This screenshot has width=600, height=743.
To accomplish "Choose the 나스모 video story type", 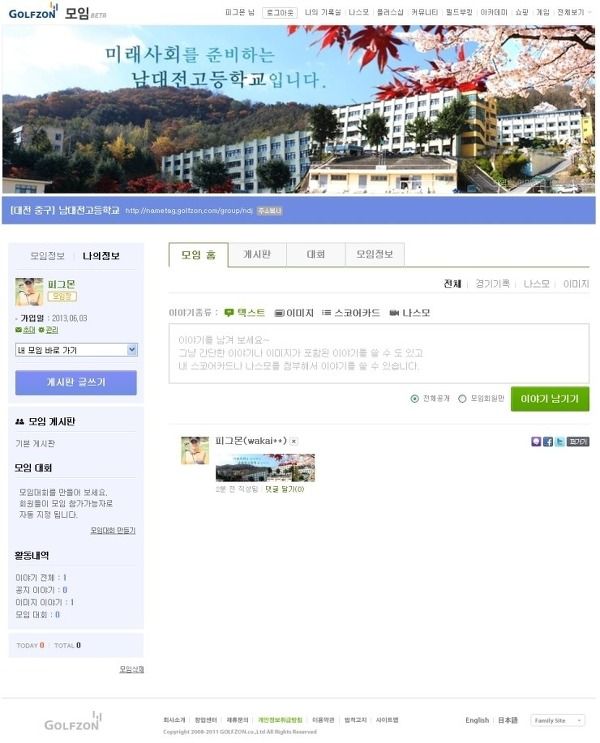I will point(409,313).
